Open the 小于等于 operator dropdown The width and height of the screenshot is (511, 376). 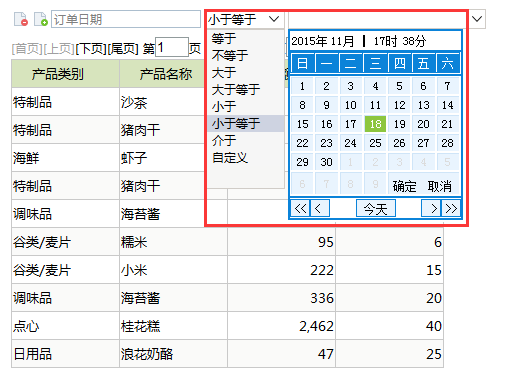tap(245, 19)
